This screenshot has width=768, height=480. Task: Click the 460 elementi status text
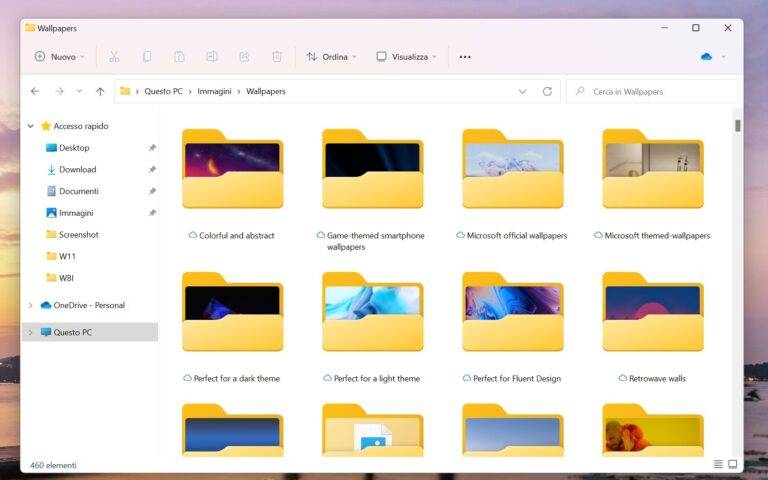point(53,465)
